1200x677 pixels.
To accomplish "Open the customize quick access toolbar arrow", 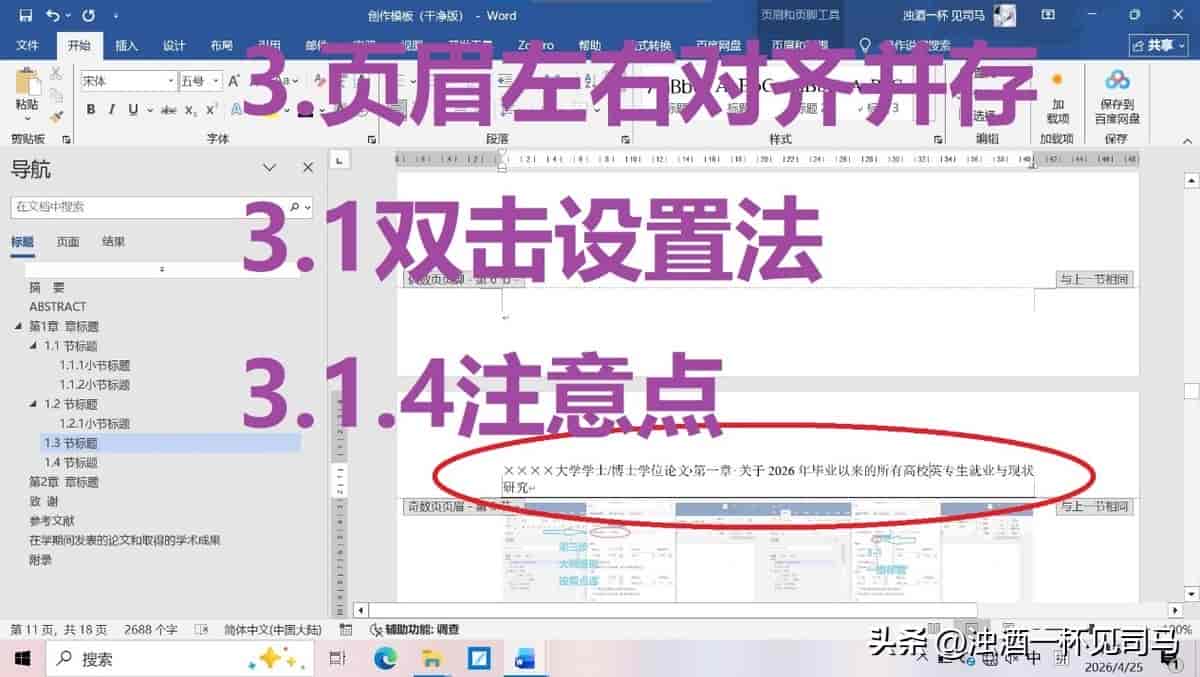I will coord(116,16).
